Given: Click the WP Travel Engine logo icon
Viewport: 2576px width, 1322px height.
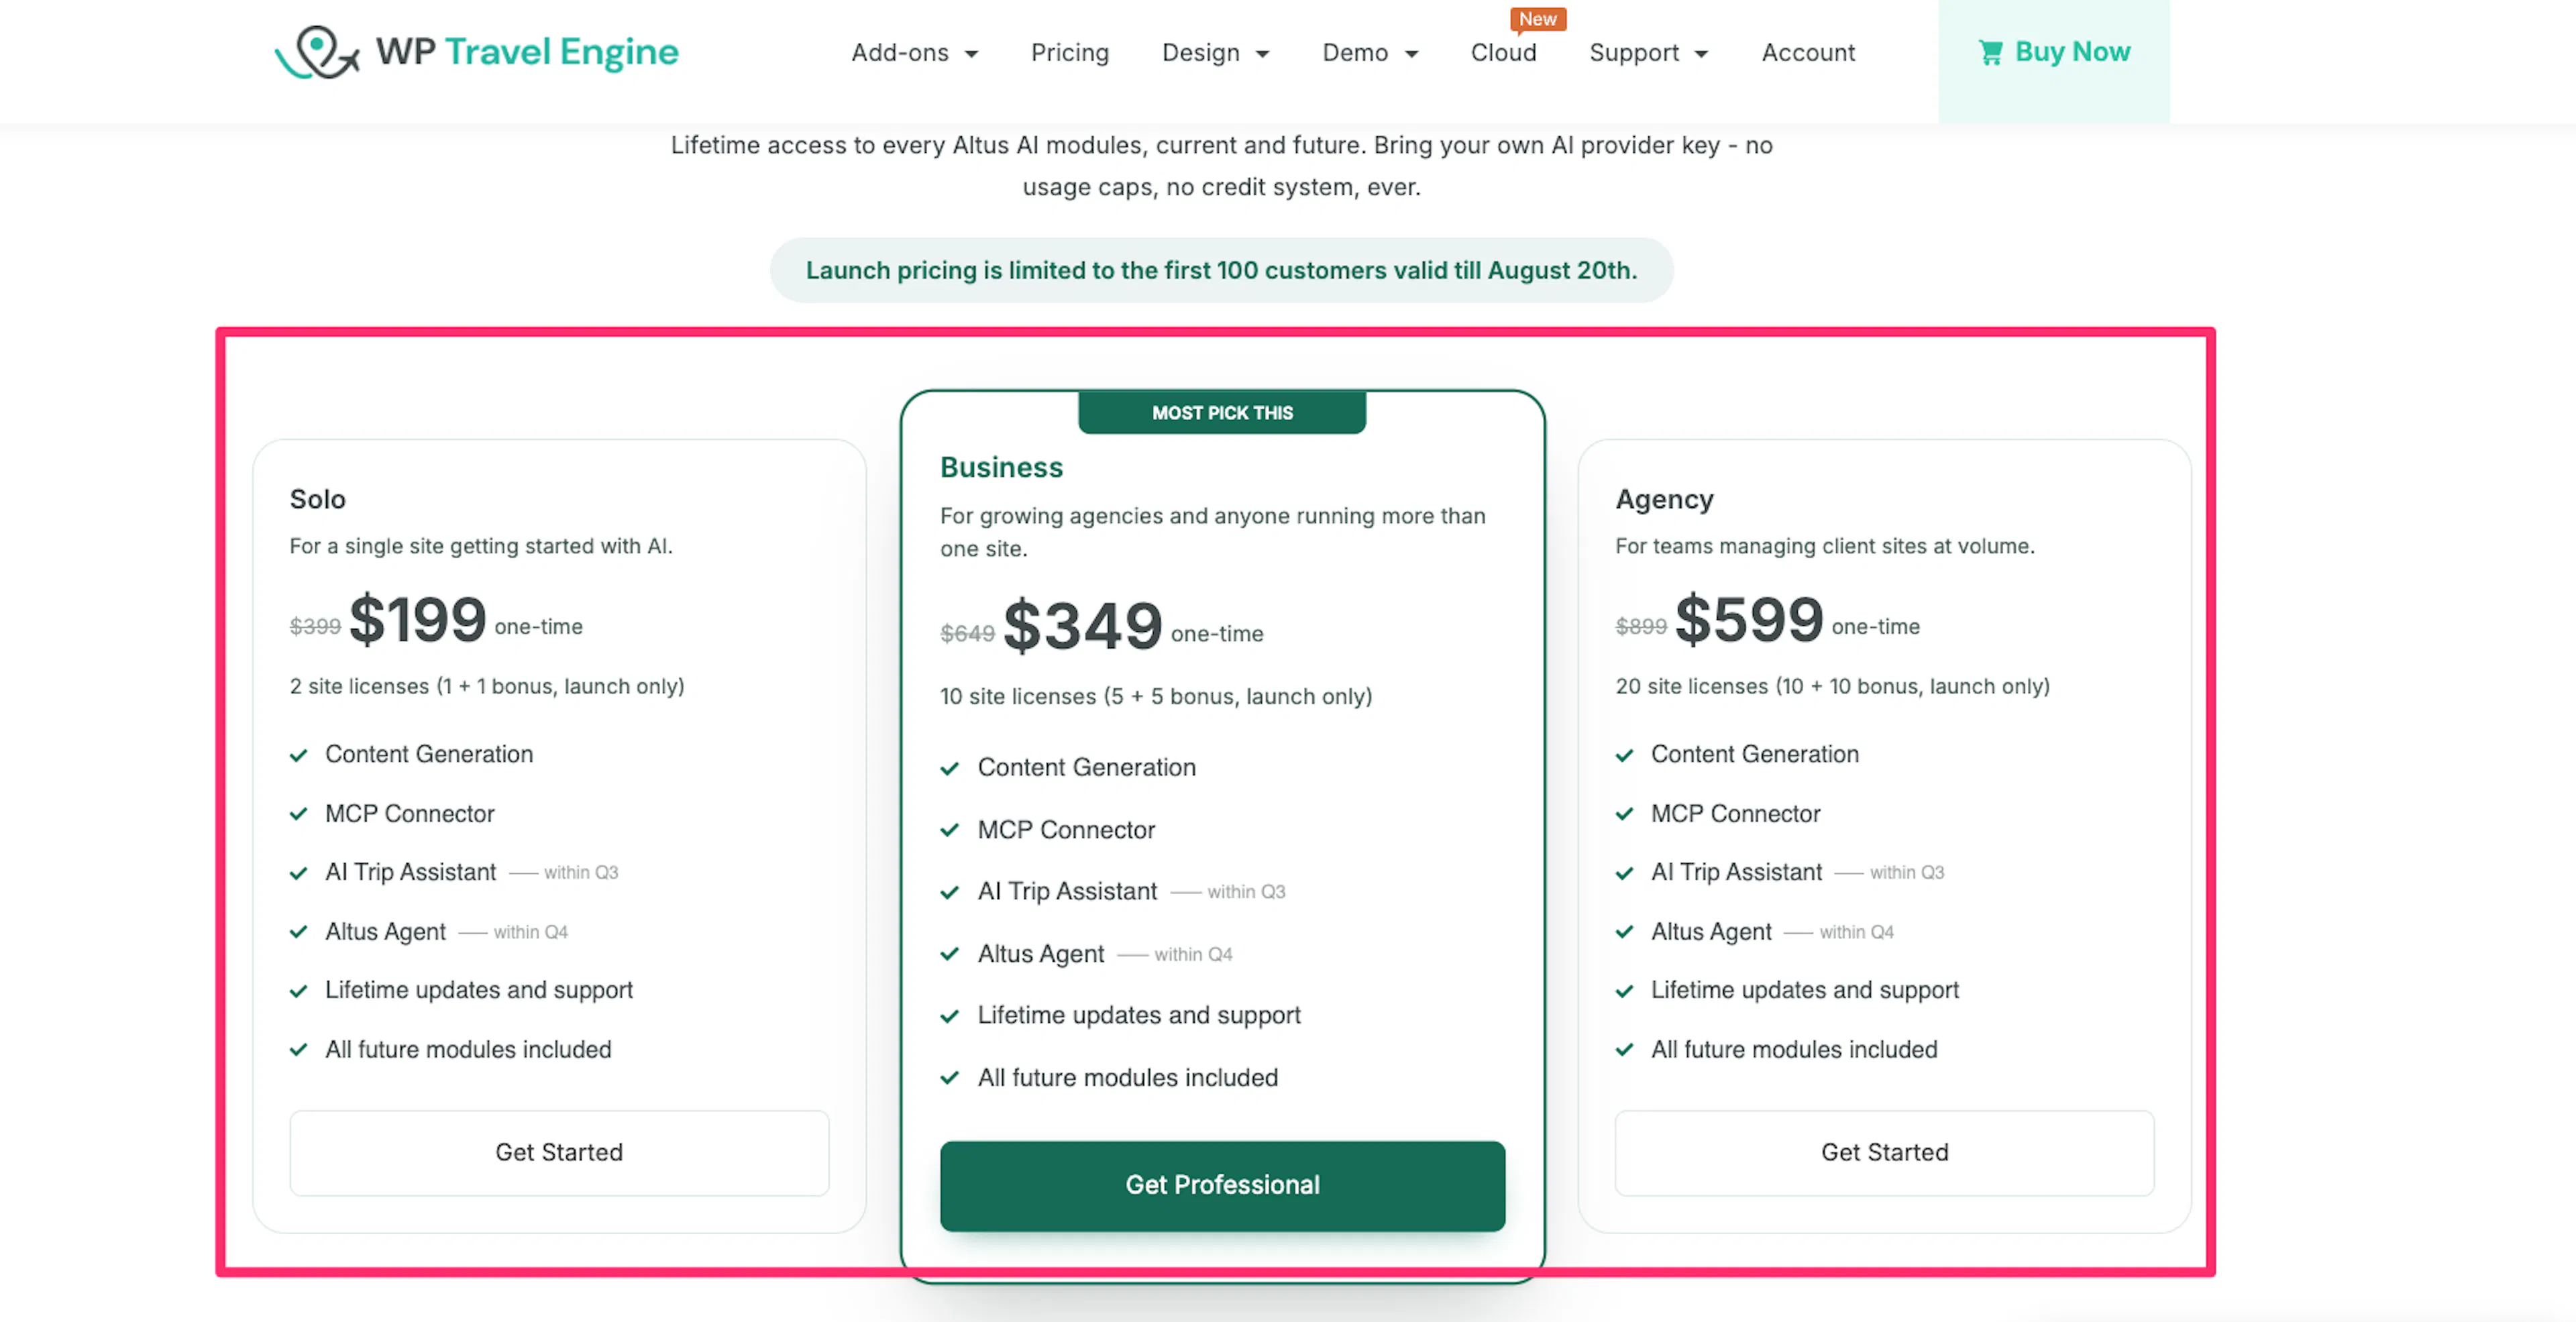Looking at the screenshot, I should tap(317, 52).
